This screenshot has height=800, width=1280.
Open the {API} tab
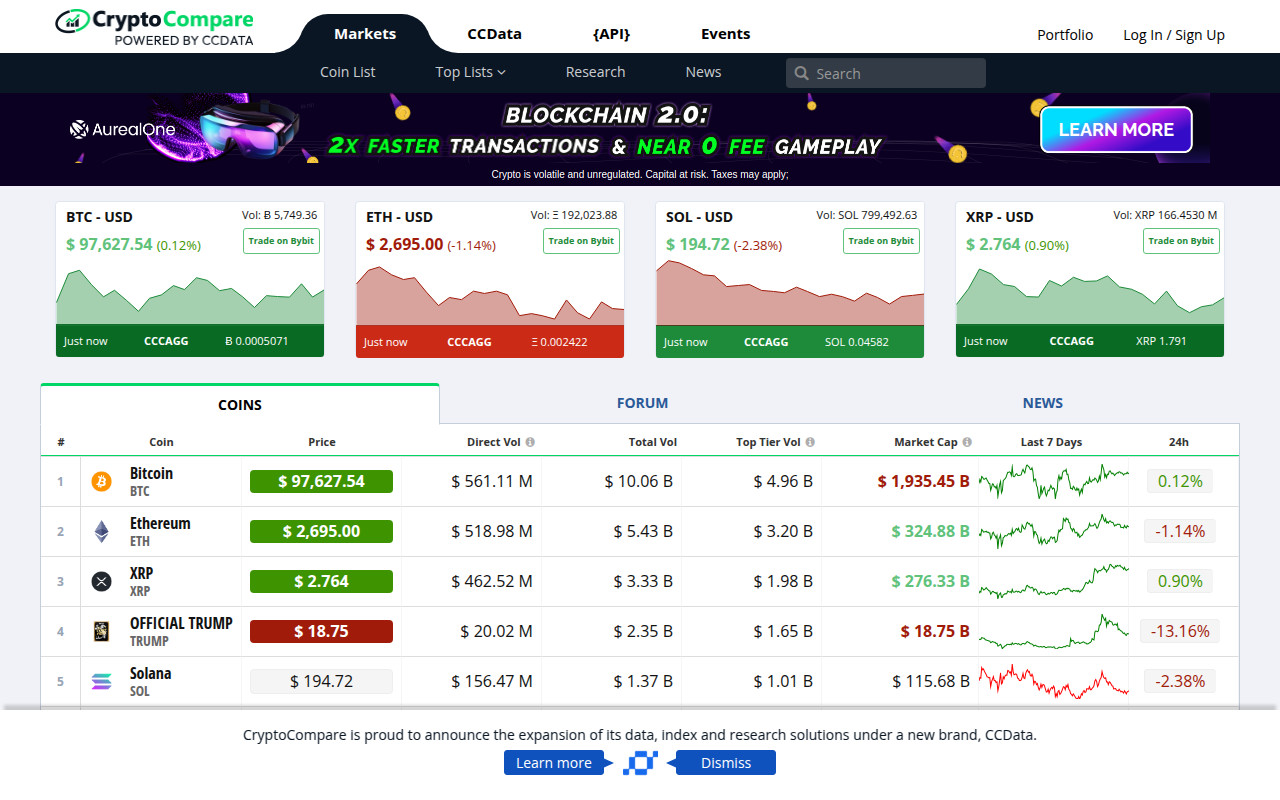(611, 34)
